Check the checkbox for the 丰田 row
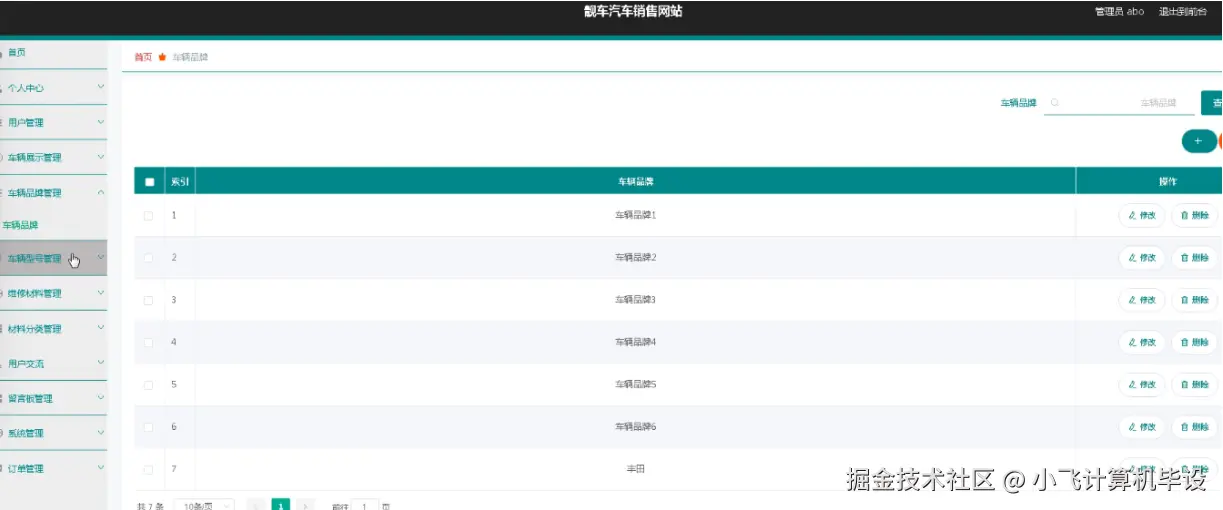Image resolution: width=1223 pixels, height=510 pixels. point(149,469)
